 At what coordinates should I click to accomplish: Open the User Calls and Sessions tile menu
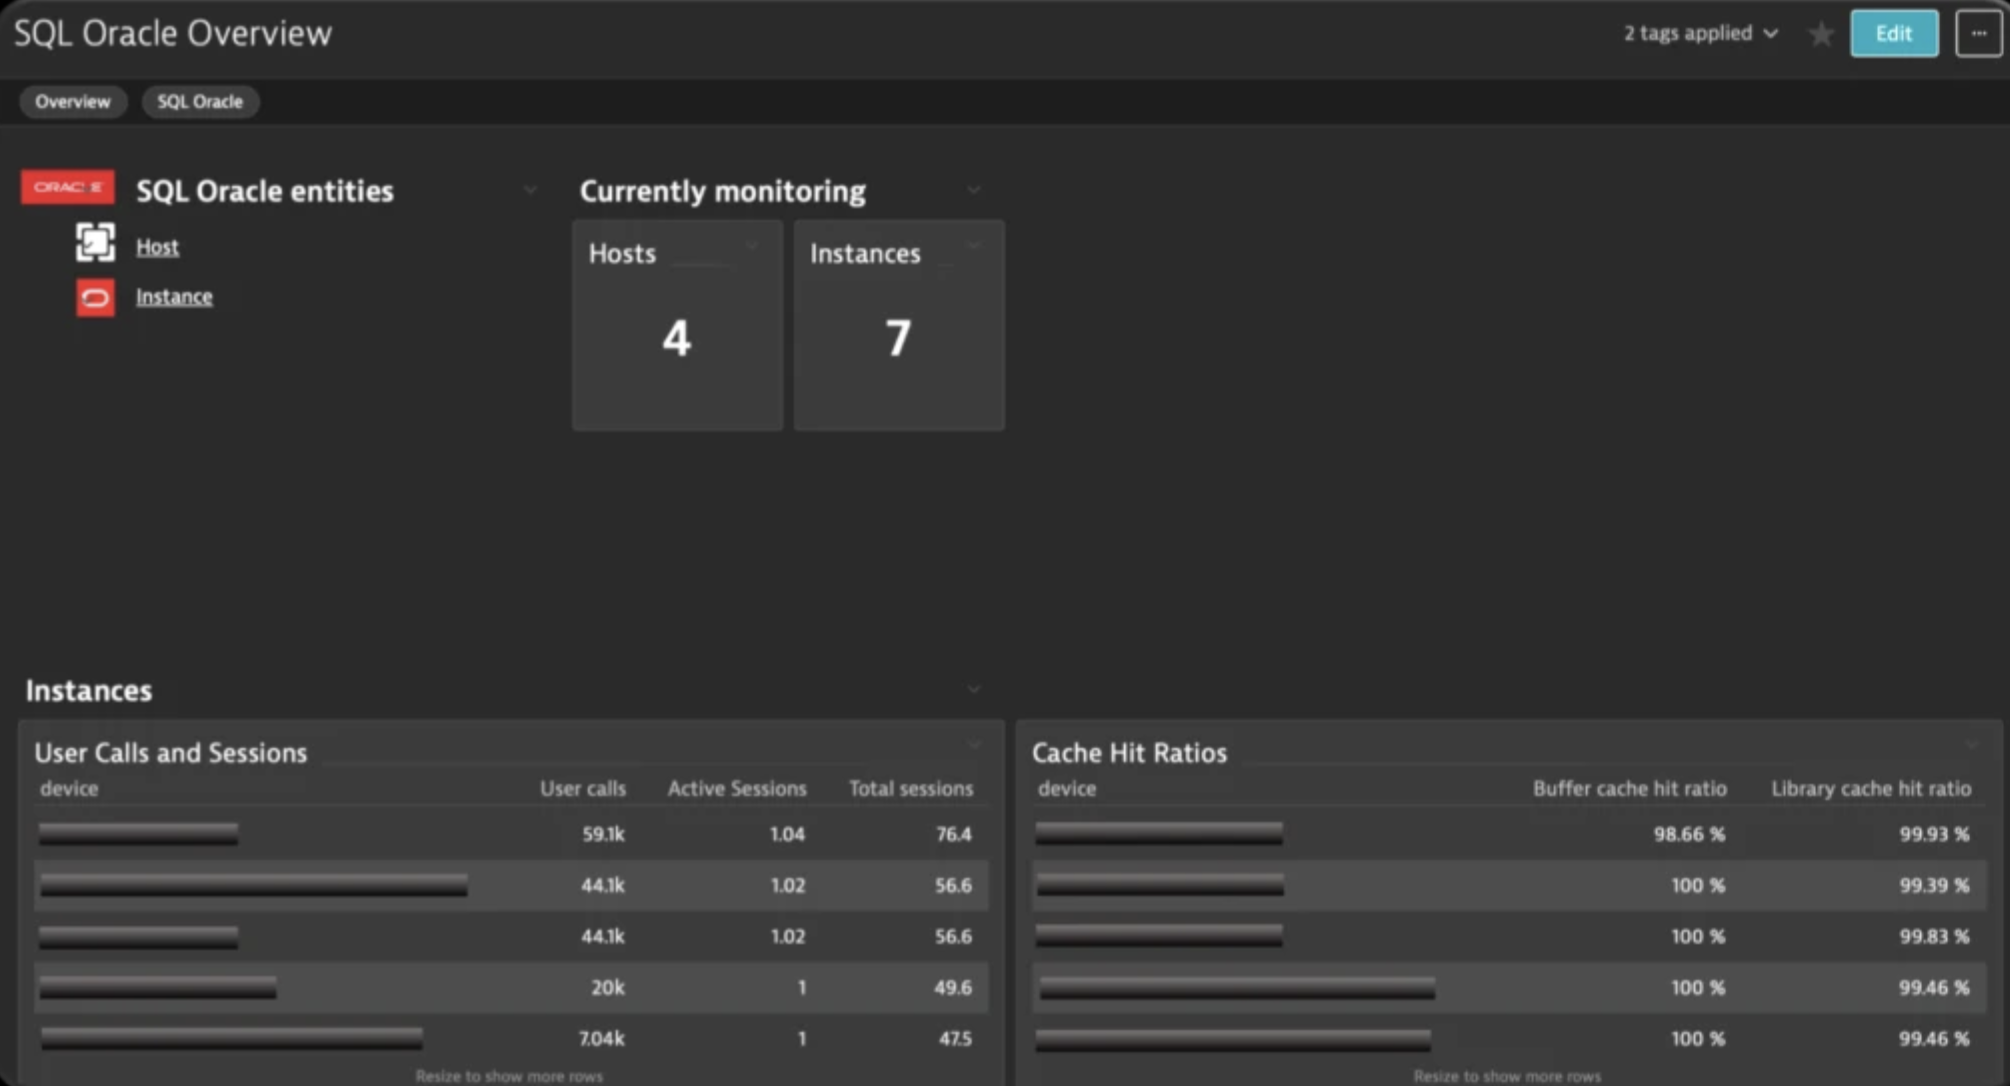tap(974, 745)
